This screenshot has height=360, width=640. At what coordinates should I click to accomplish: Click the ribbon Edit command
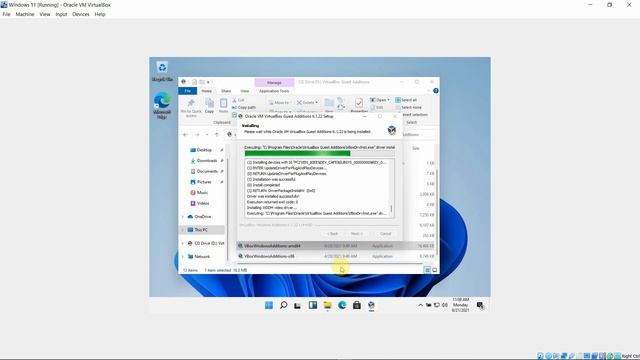coord(377,107)
